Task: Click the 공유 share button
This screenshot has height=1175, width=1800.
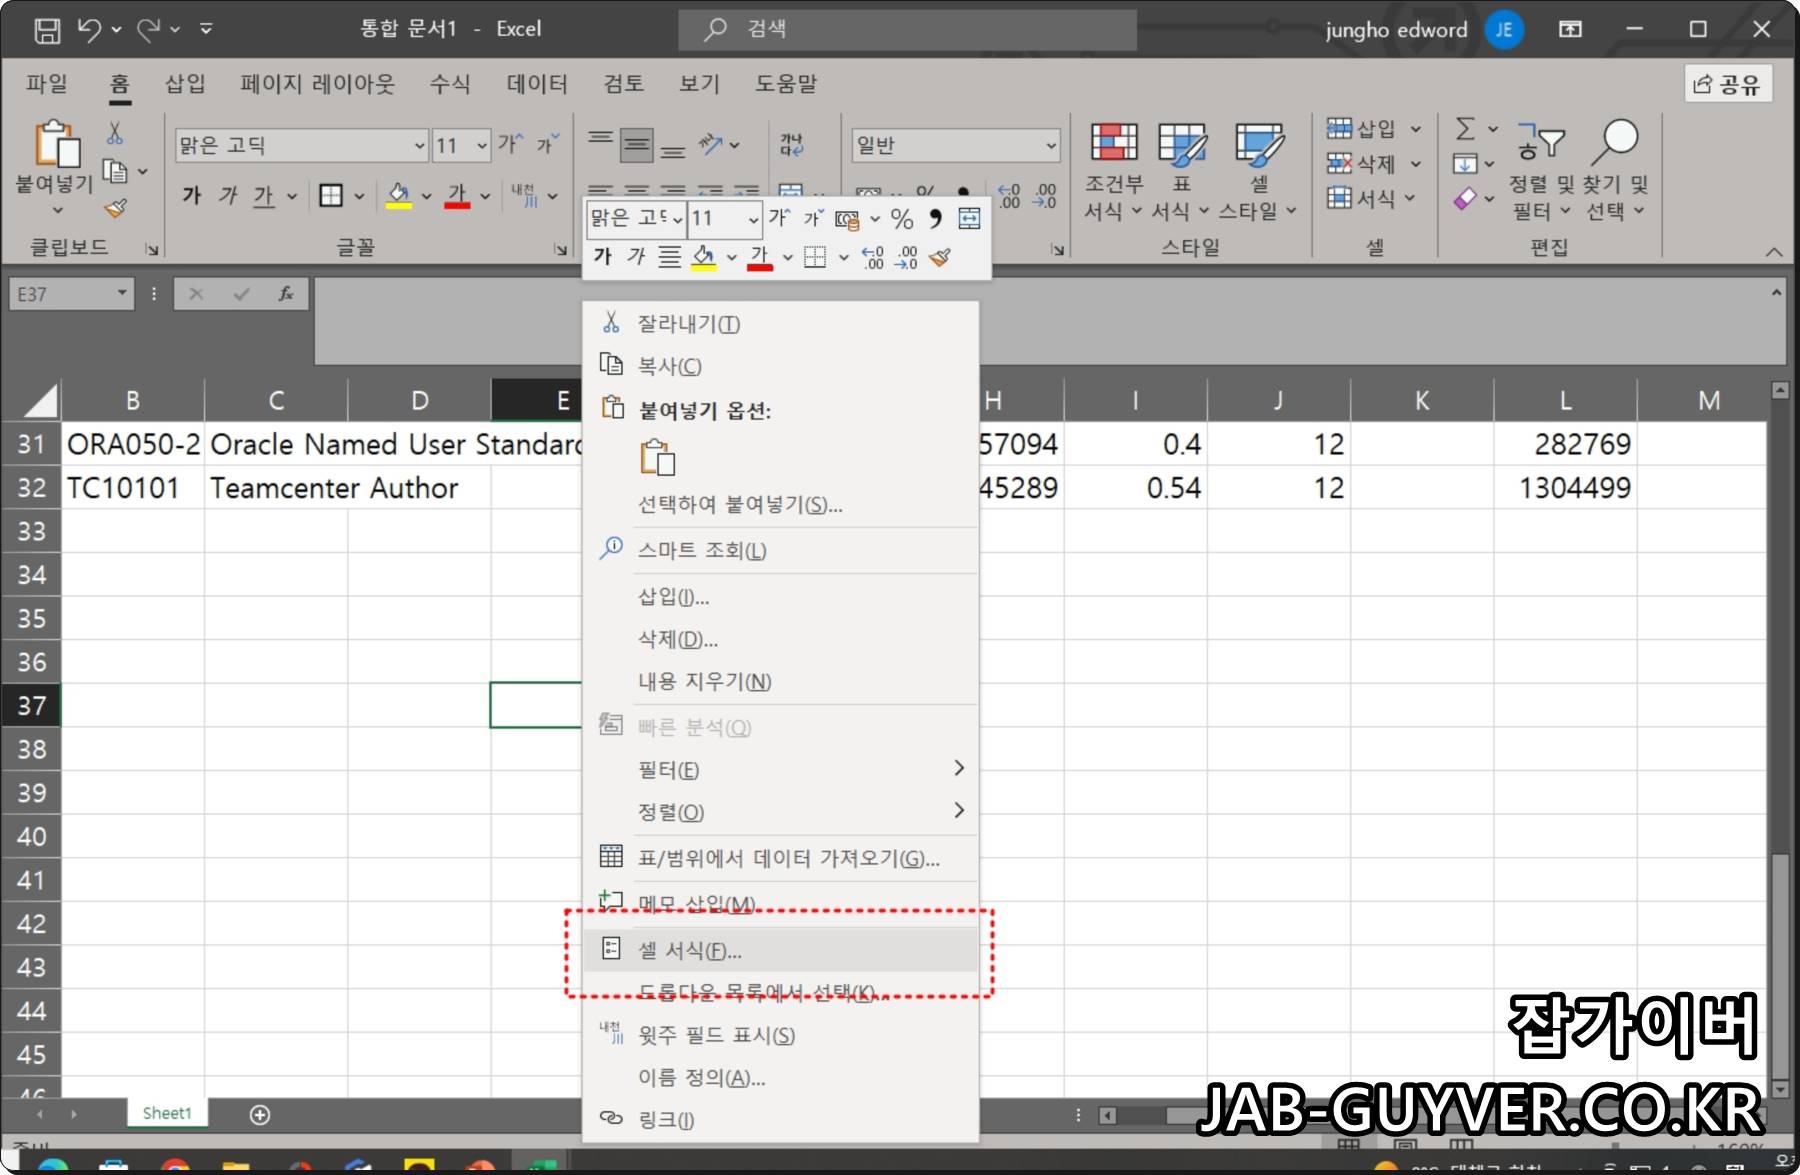Action: tap(1727, 84)
